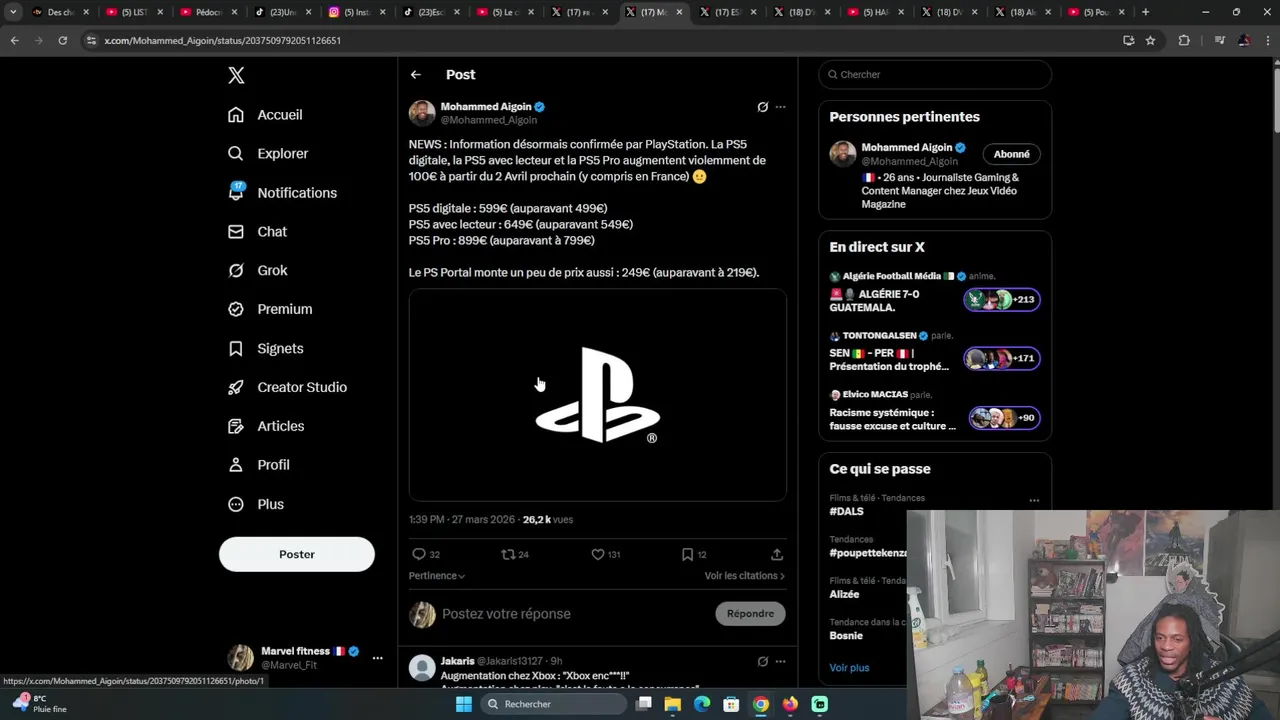The width and height of the screenshot is (1280, 720).
Task: Bookmark this page with the star icon
Action: pyautogui.click(x=1151, y=40)
